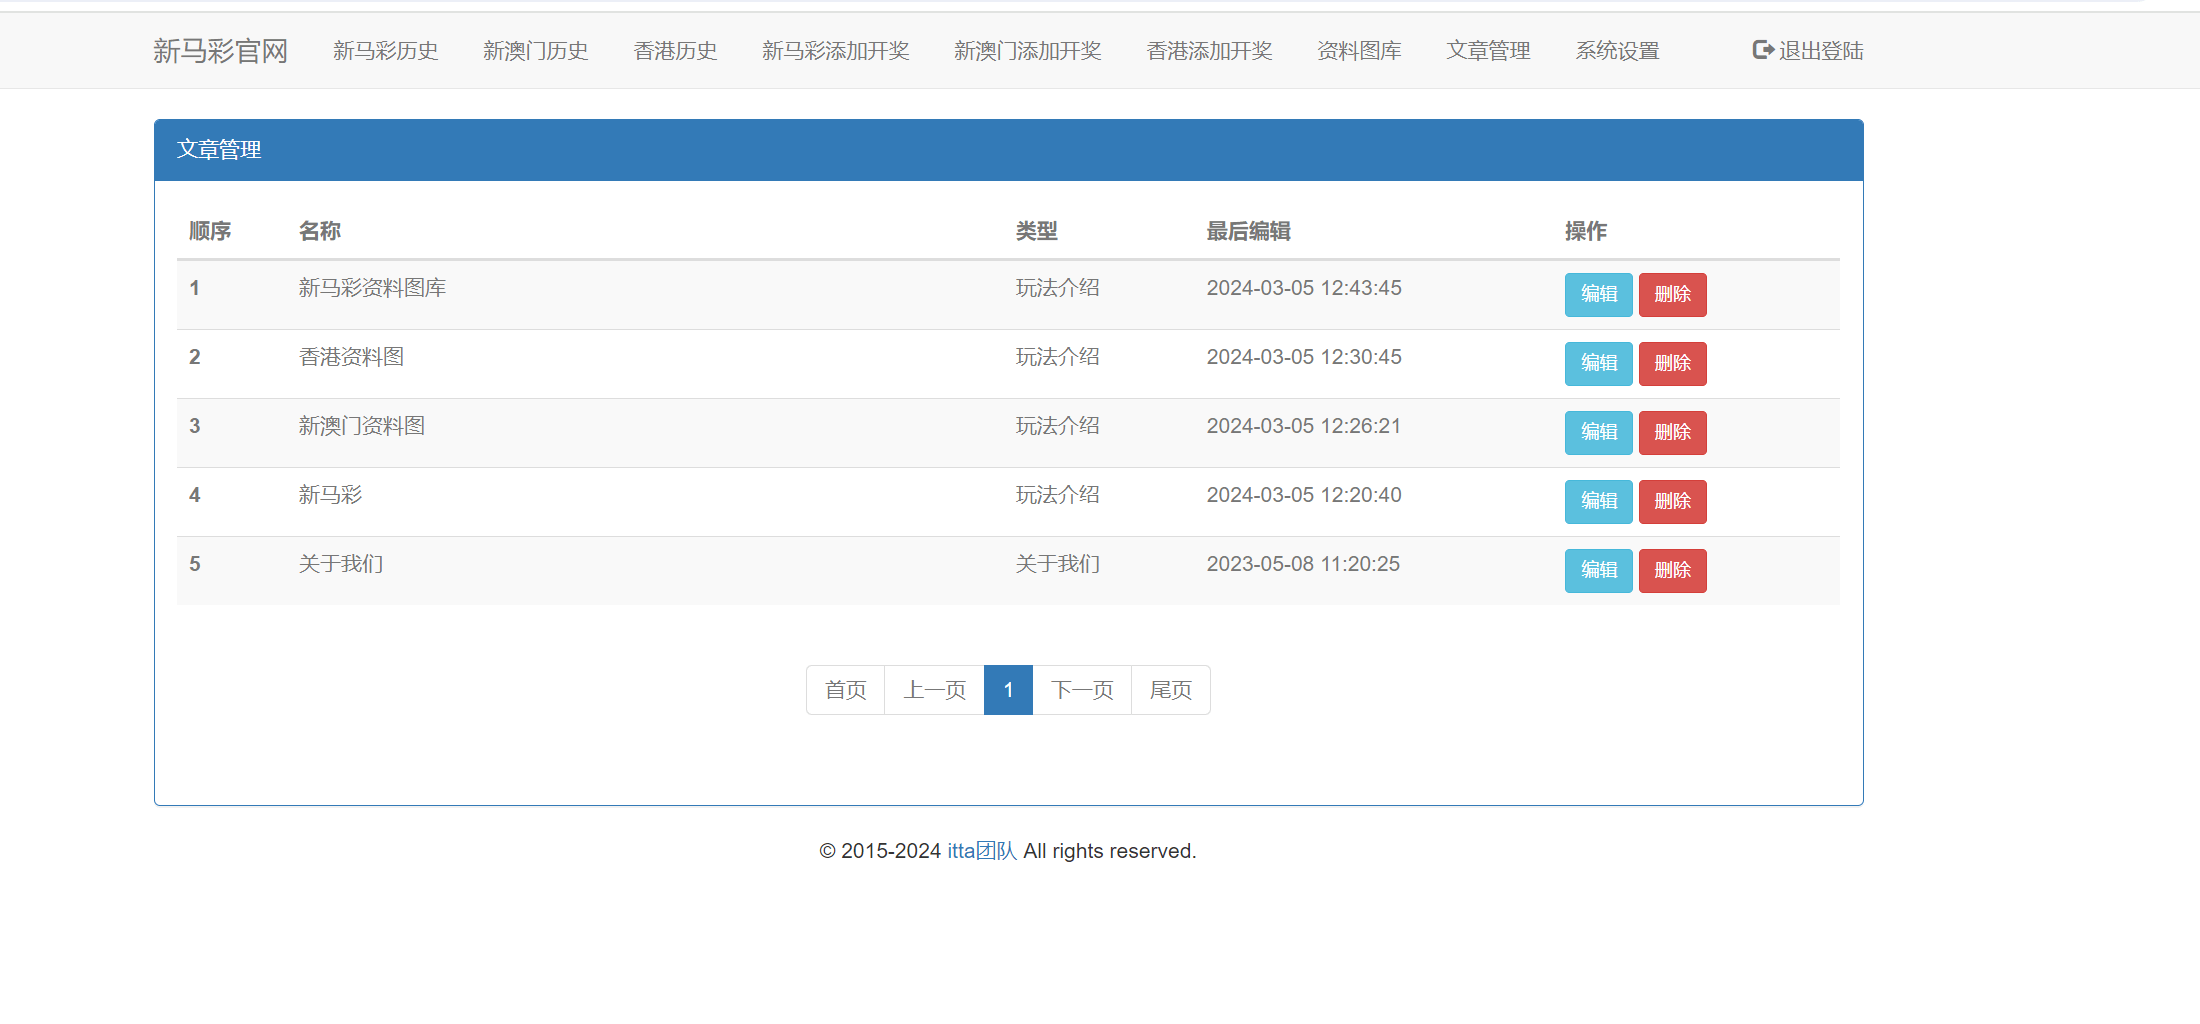The height and width of the screenshot is (1024, 2200).
Task: Select page 1 in pagination
Action: click(1008, 690)
